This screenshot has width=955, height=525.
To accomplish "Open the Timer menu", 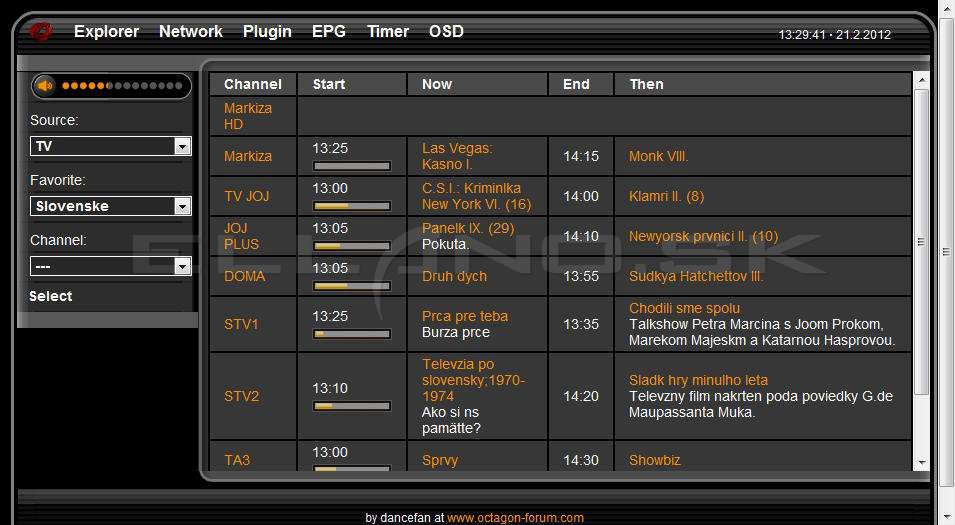I will [387, 31].
